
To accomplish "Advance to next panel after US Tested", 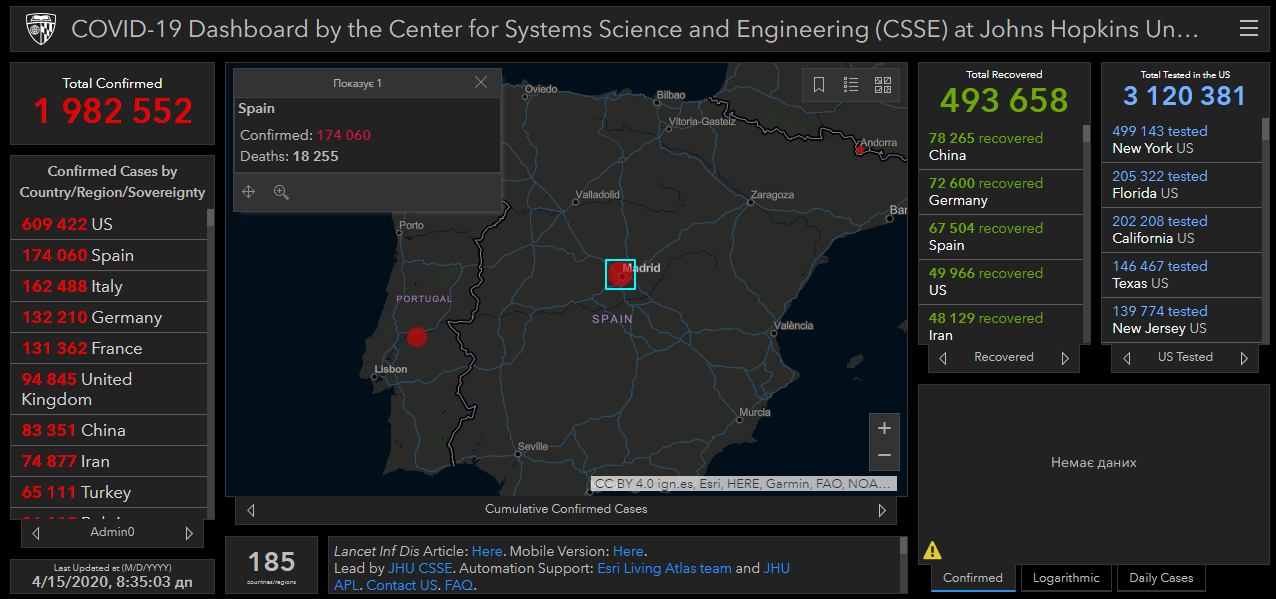I will (x=1244, y=358).
